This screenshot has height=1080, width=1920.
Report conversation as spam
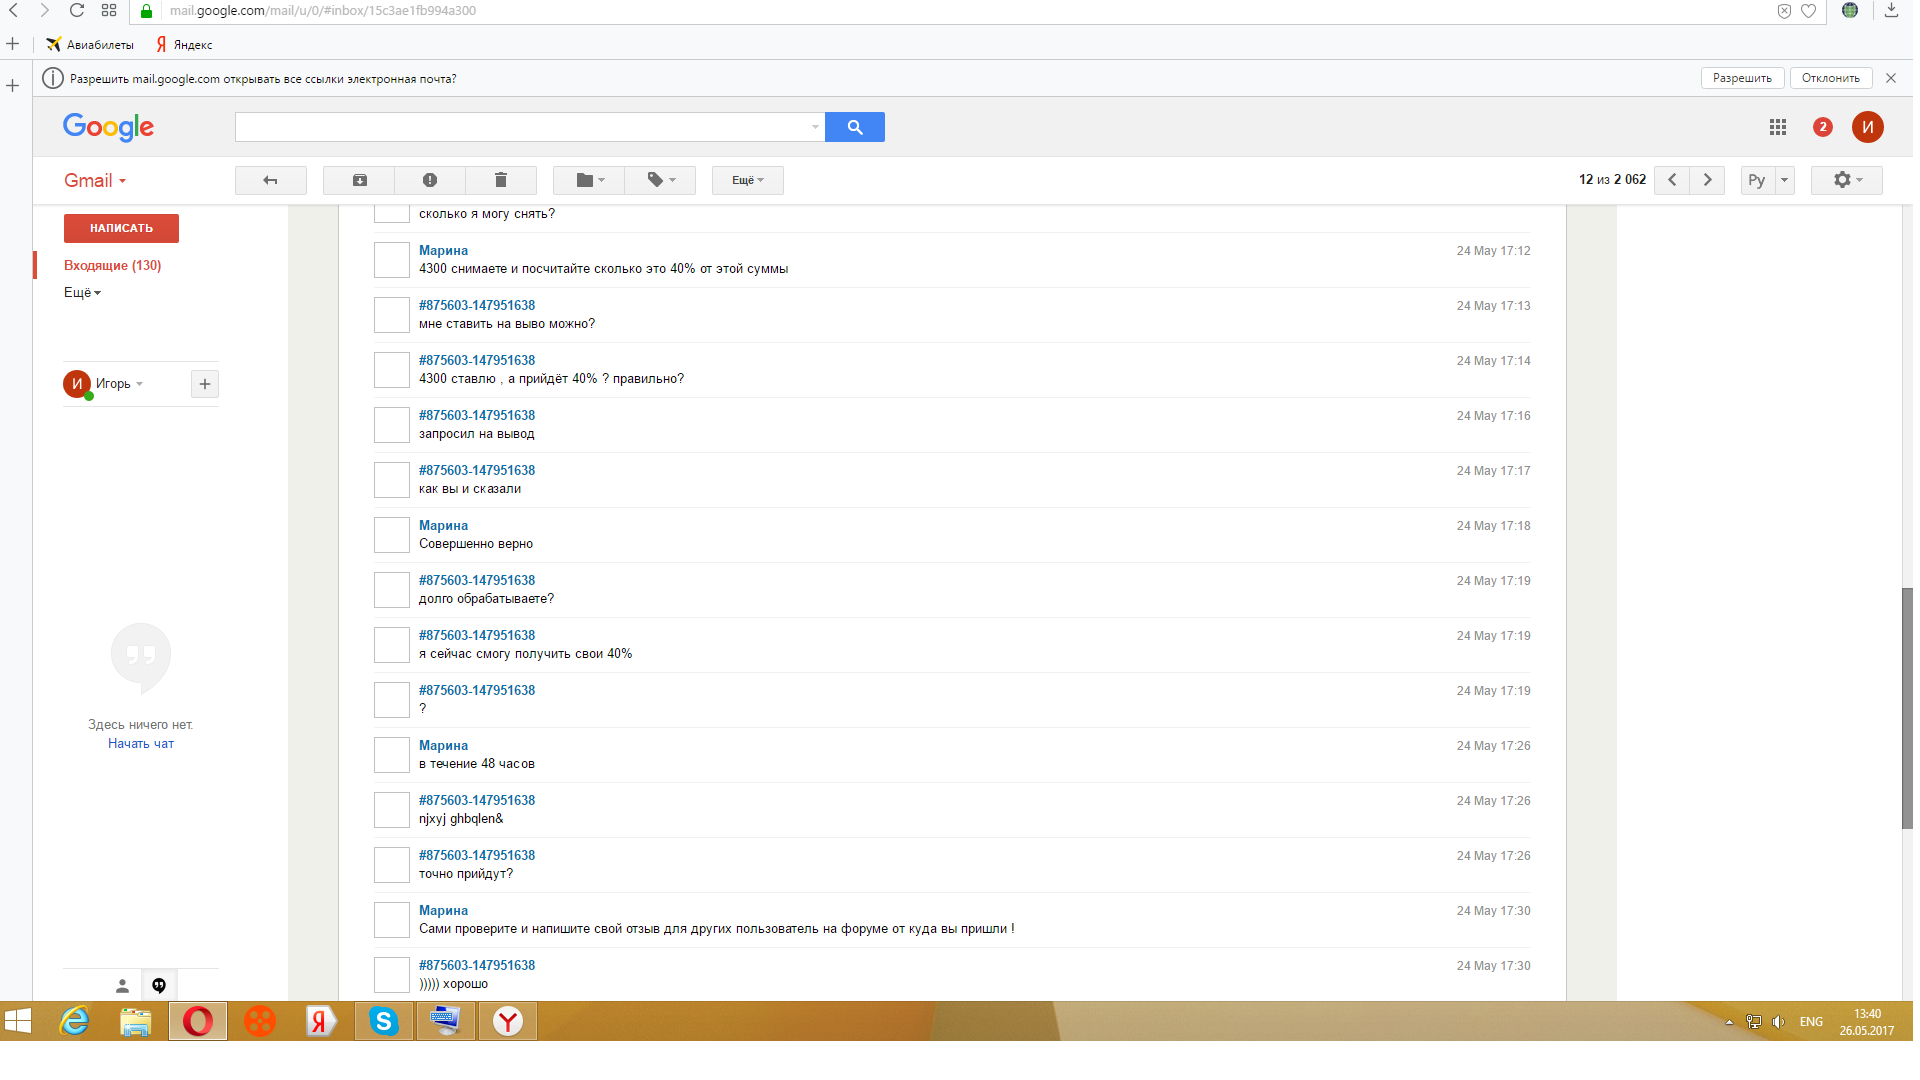430,180
